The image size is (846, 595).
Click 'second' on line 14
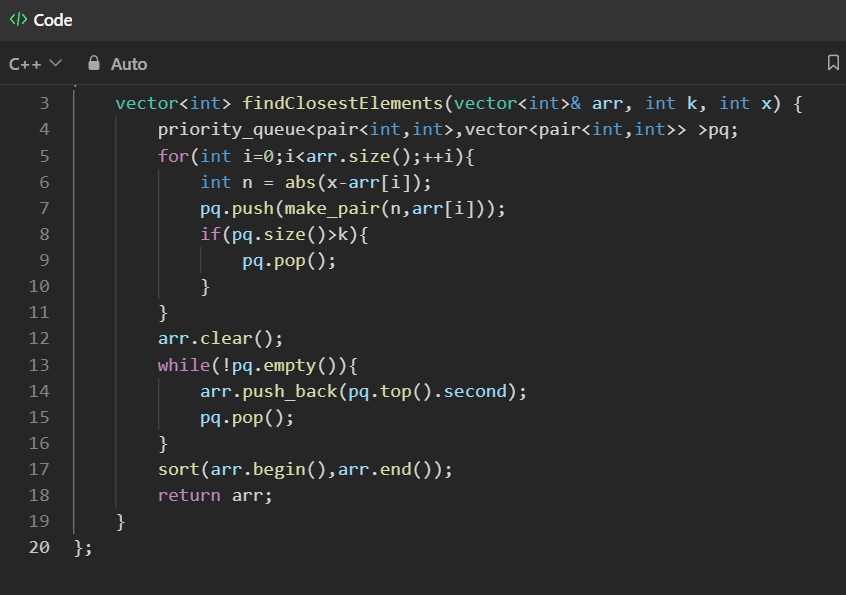(x=475, y=391)
